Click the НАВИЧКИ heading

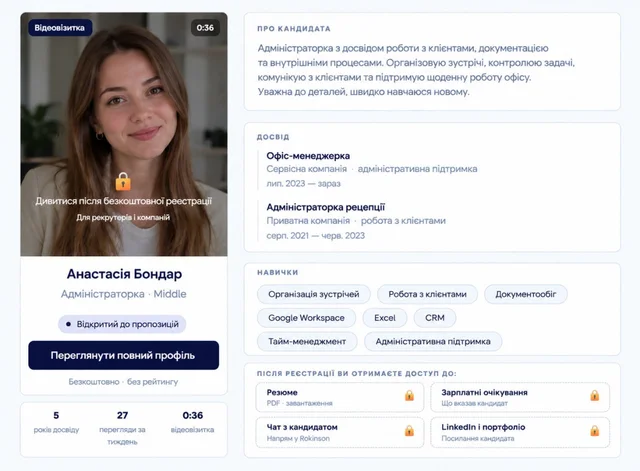278,273
